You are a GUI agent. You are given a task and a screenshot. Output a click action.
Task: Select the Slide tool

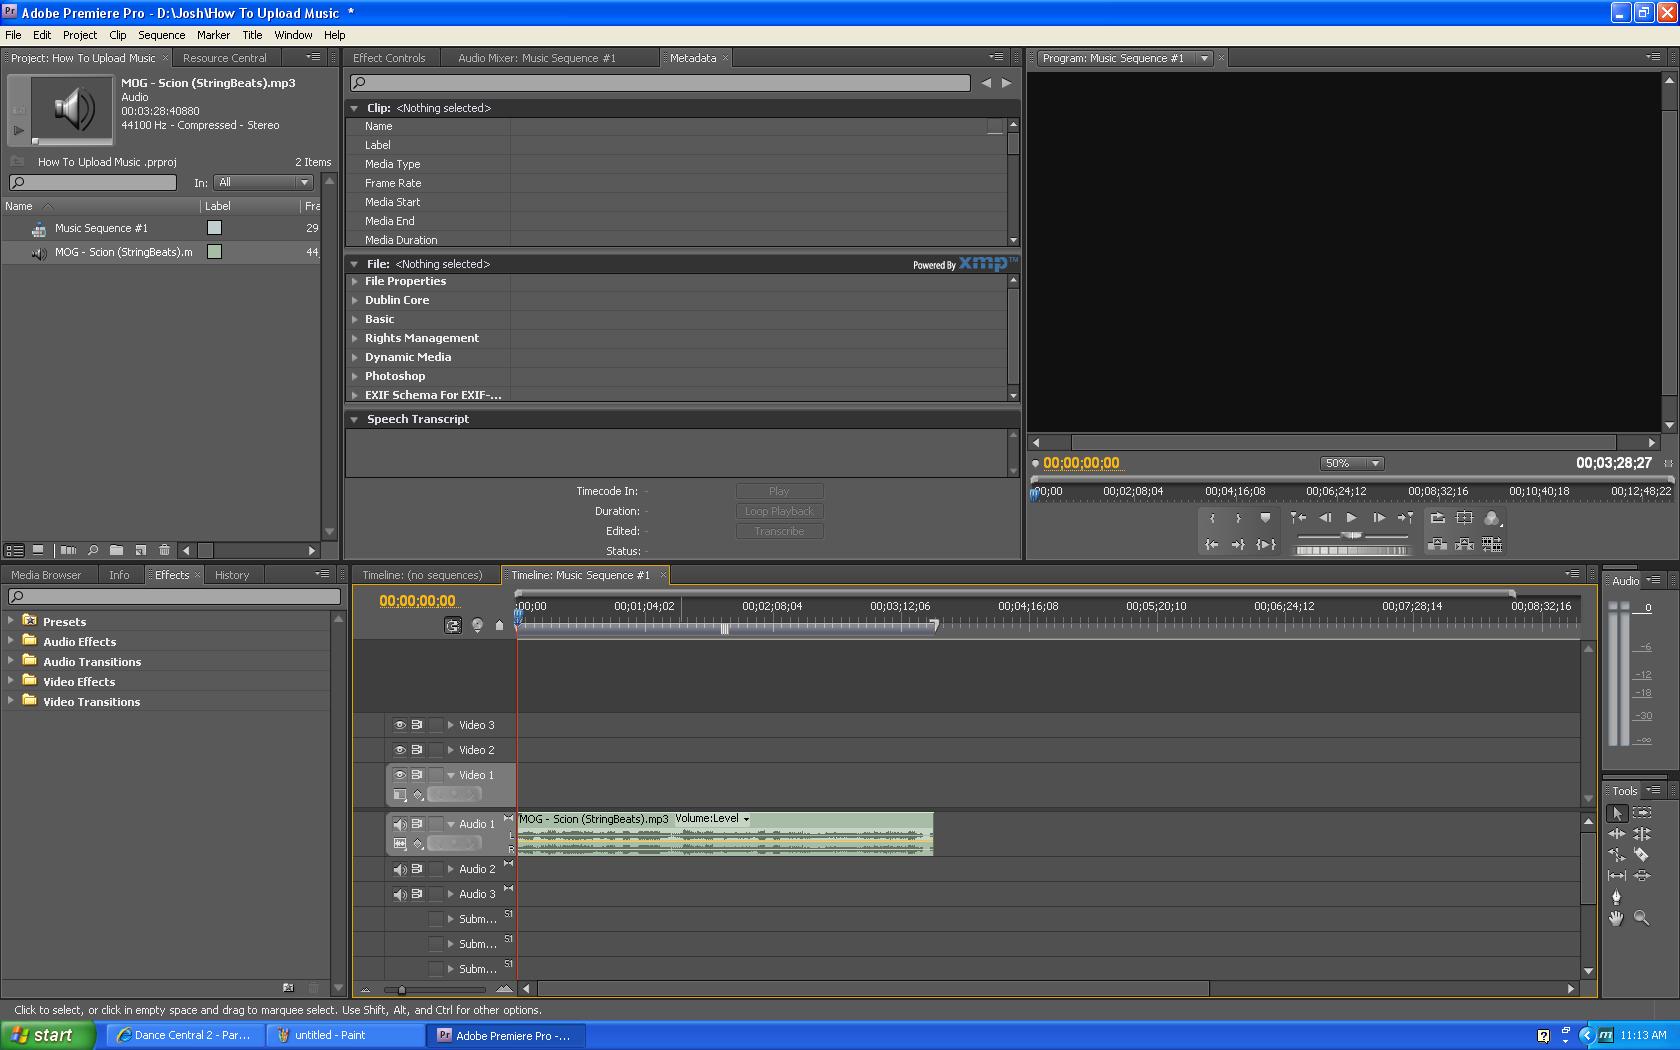pyautogui.click(x=1642, y=876)
